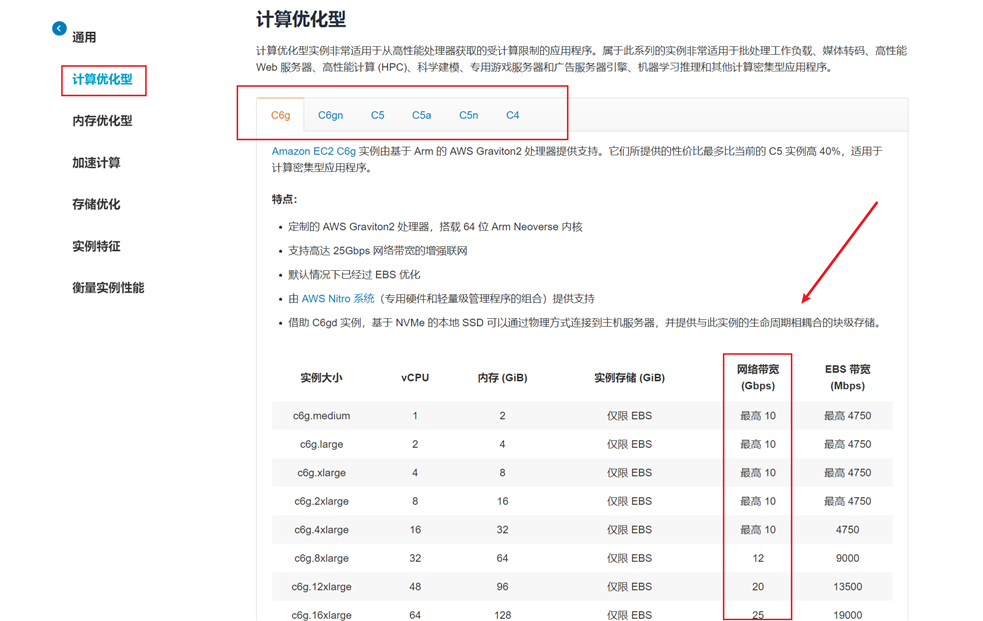Viewport: 983px width, 621px height.
Task: Click the EBS 带宽 (Mbps) column header
Action: (x=846, y=377)
